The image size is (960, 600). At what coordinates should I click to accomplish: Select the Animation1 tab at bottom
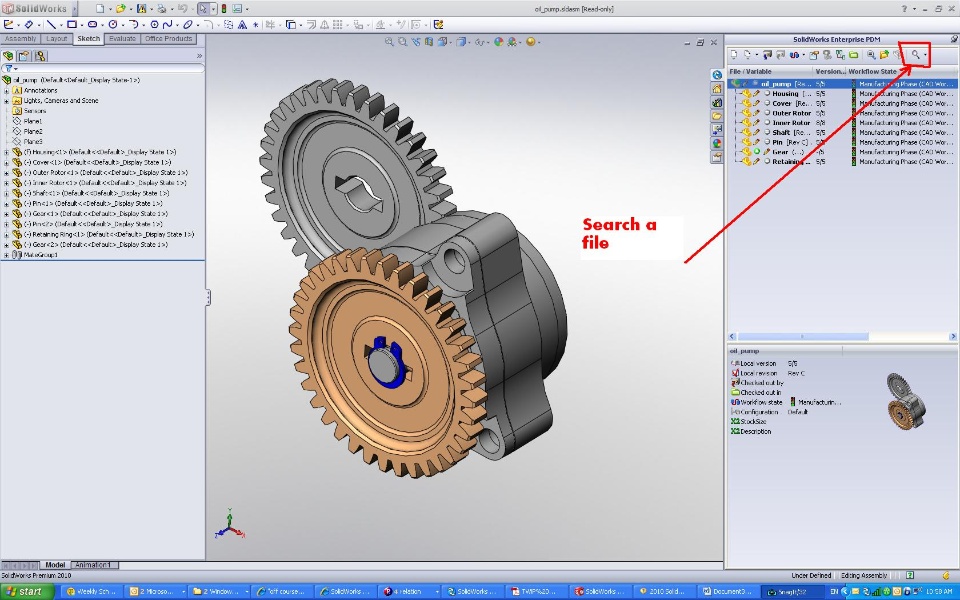click(x=93, y=565)
